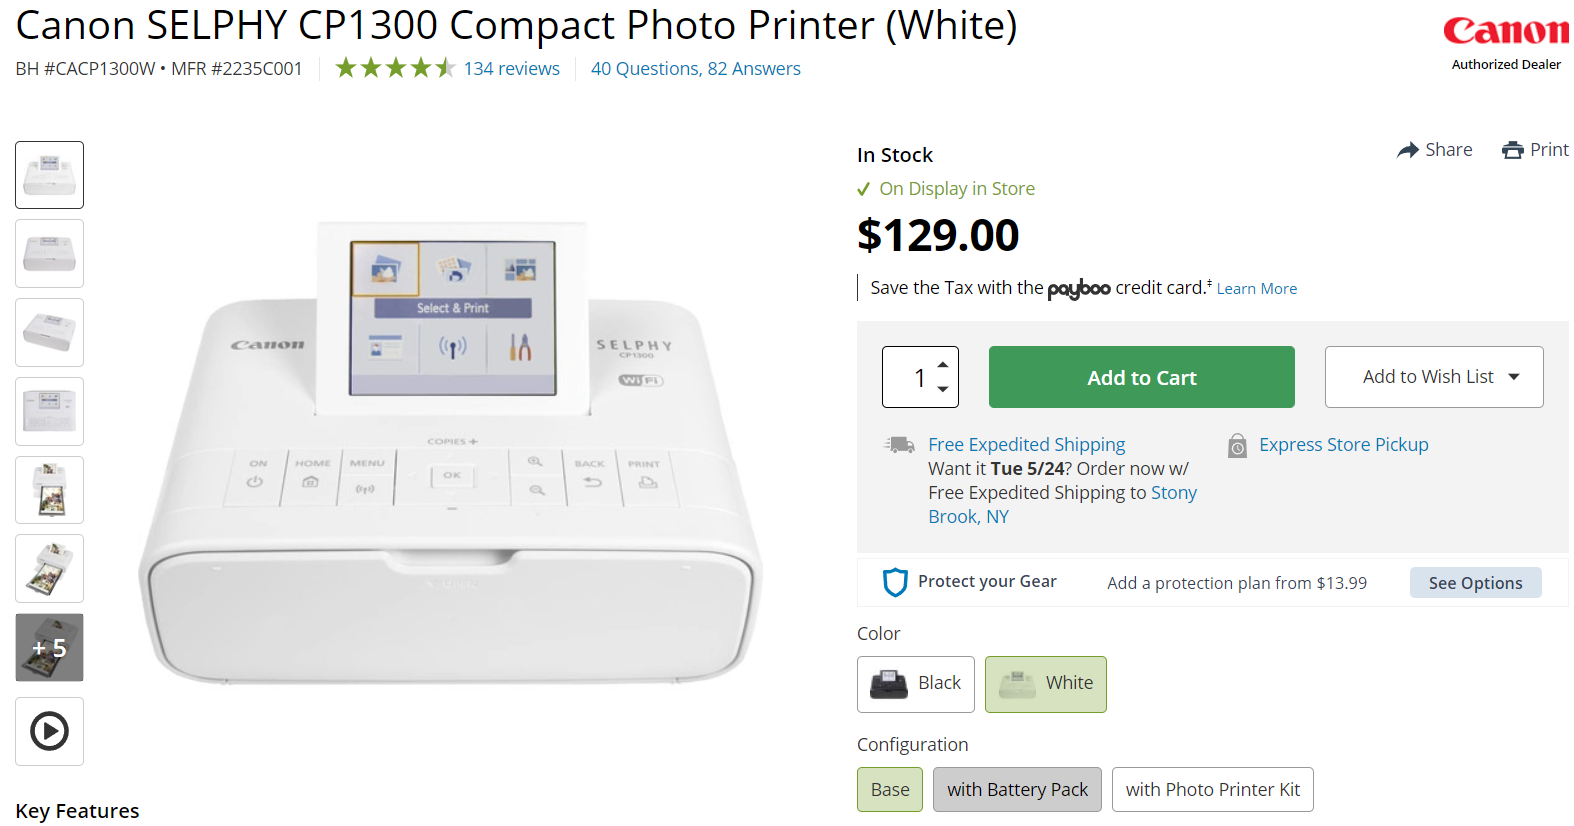The height and width of the screenshot is (826, 1574).
Task: Click the Share arrow icon
Action: (1408, 150)
